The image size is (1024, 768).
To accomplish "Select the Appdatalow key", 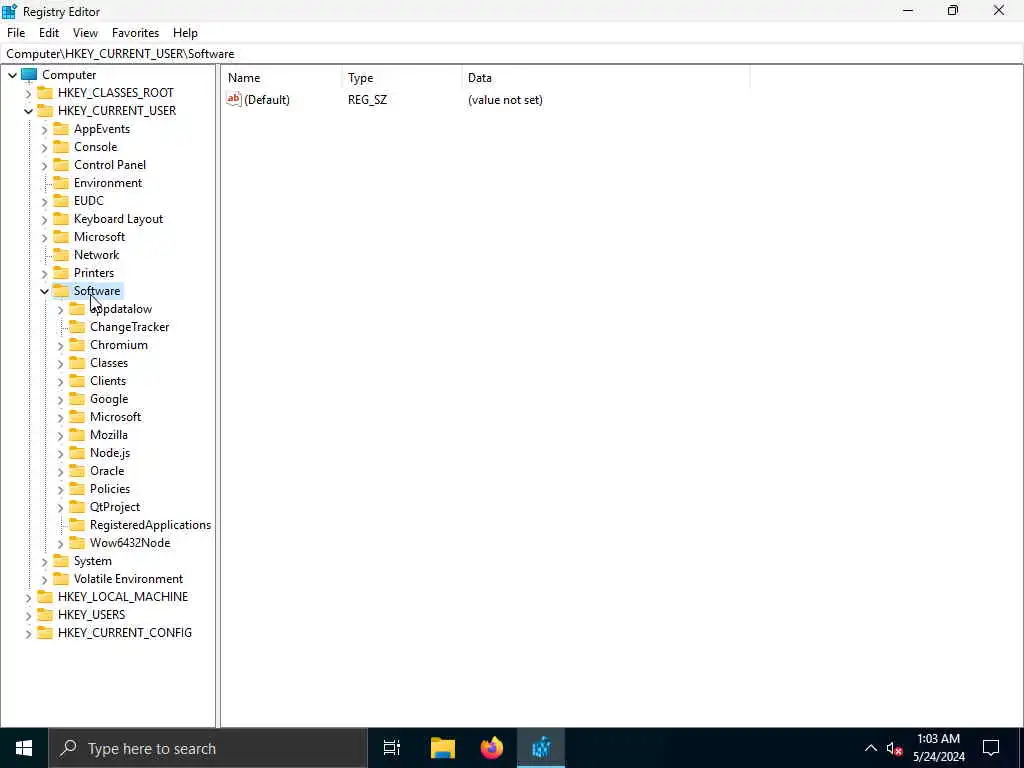I will [x=121, y=309].
